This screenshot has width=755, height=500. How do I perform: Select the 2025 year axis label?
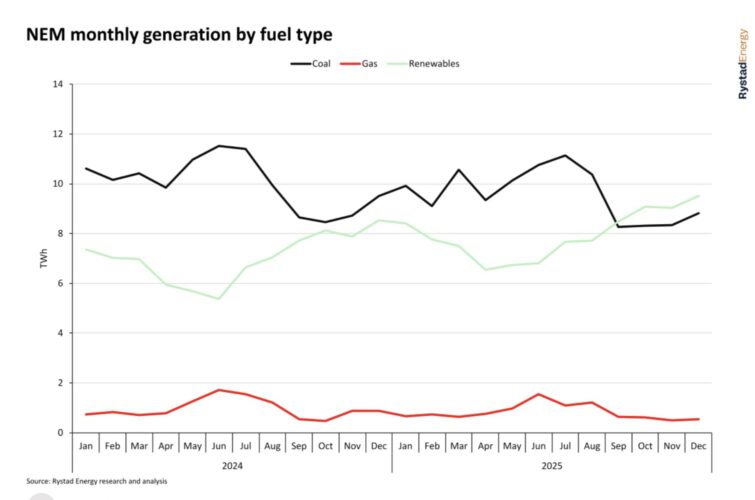point(552,465)
